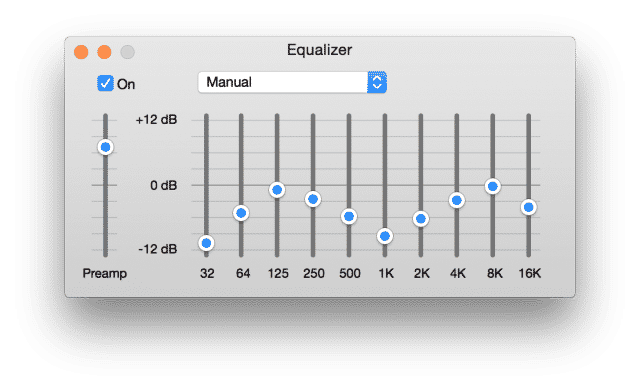Click the 1K band slider knob
Image resolution: width=640 pixels, height=390 pixels.
click(x=385, y=236)
